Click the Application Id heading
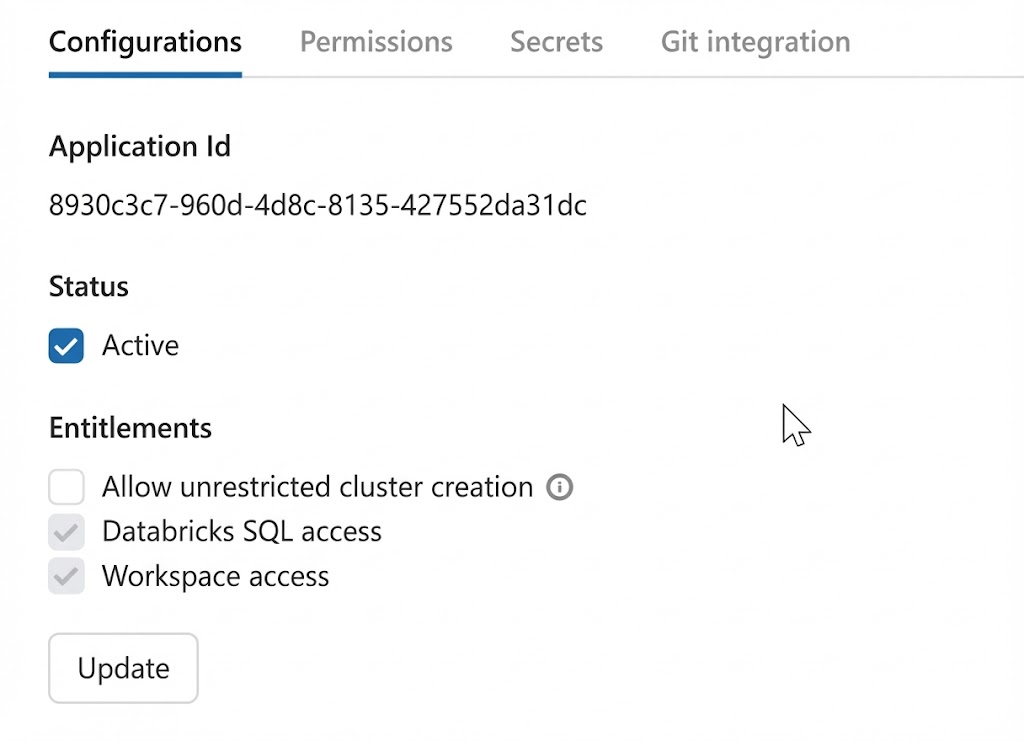Image resolution: width=1024 pixels, height=741 pixels. tap(140, 147)
